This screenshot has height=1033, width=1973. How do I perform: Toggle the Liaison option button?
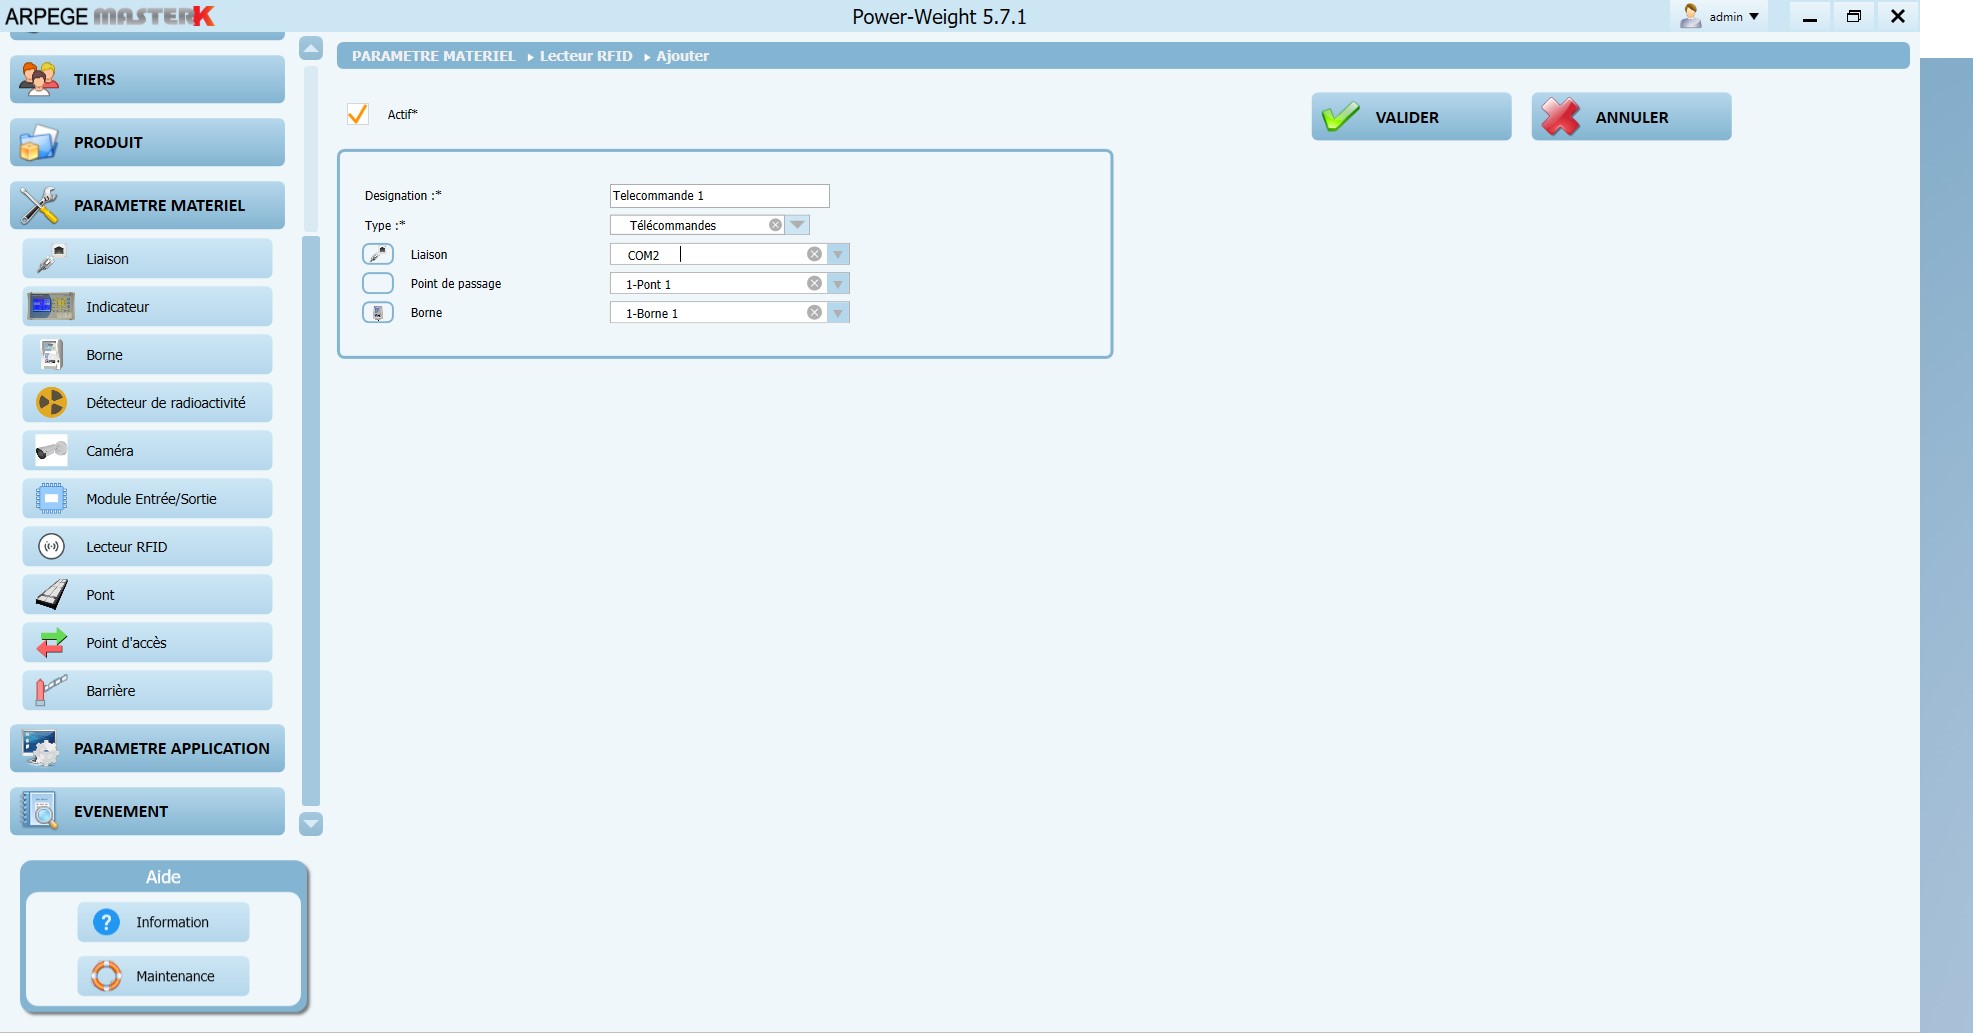point(378,255)
